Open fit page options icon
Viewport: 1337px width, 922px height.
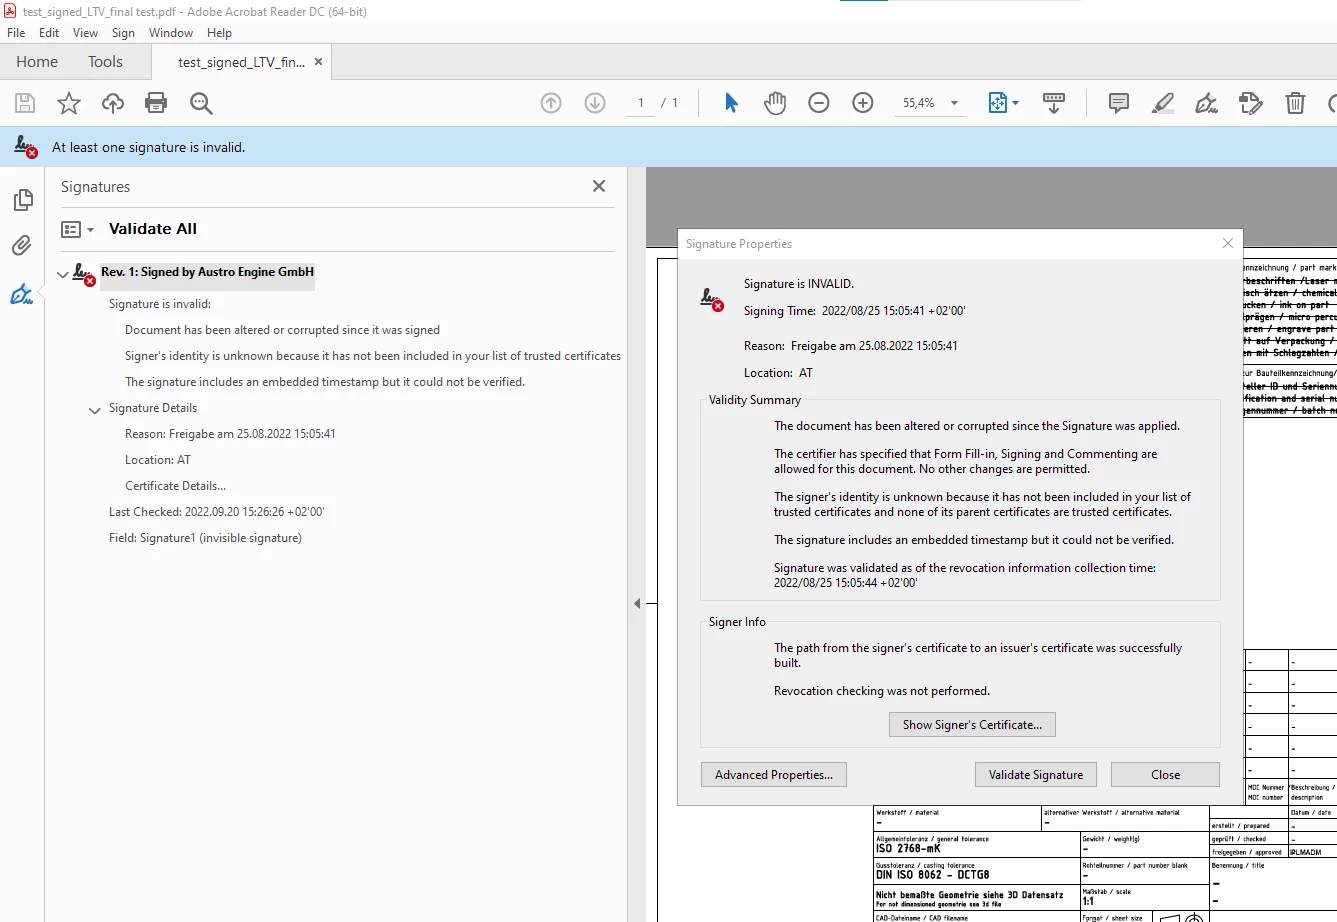pyautogui.click(x=1003, y=103)
